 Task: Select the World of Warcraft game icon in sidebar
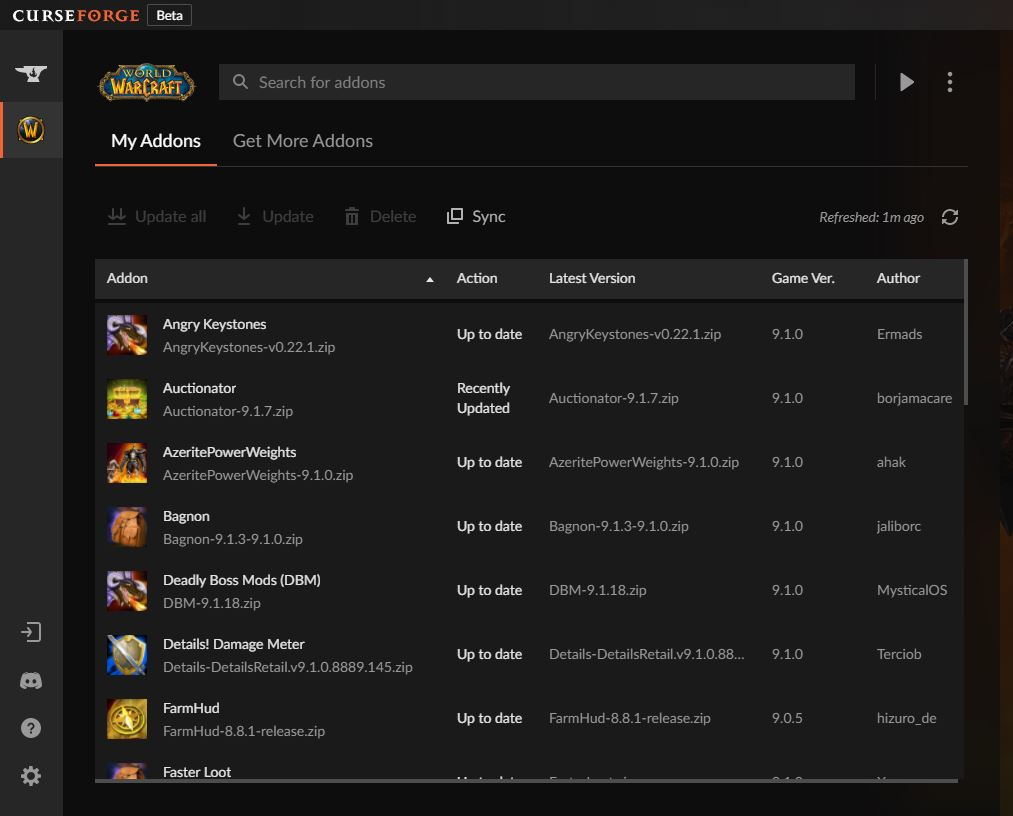click(x=31, y=130)
